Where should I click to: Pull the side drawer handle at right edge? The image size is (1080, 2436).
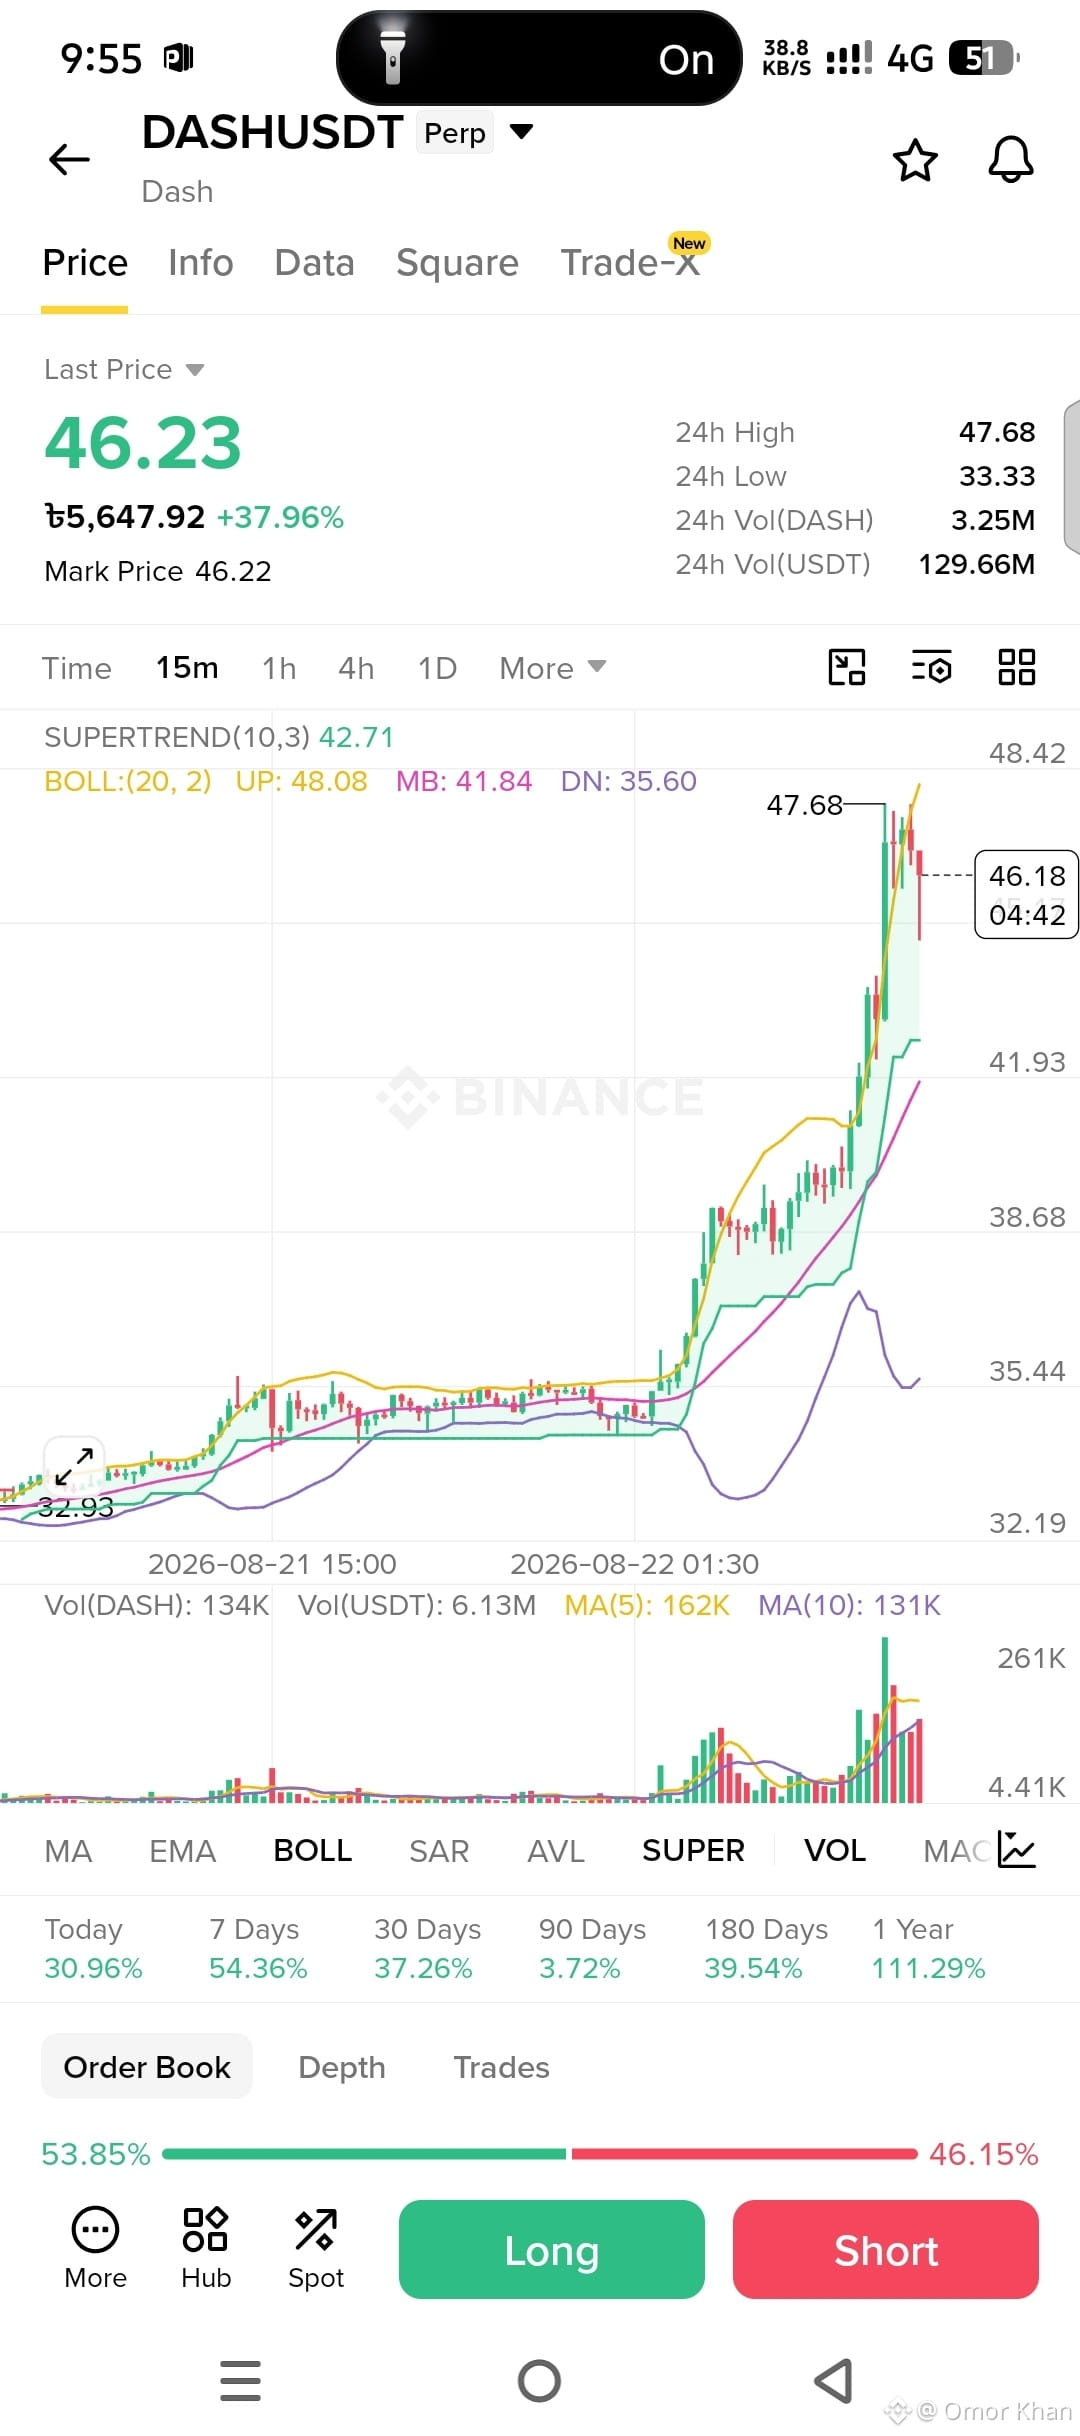coord(1072,476)
